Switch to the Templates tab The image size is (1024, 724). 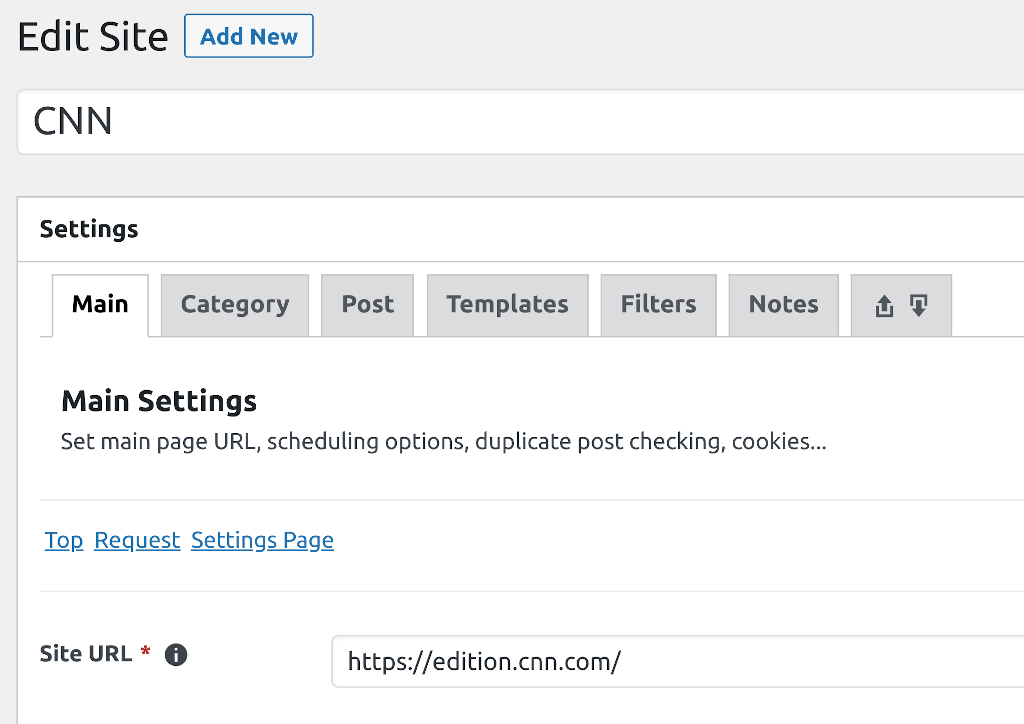pos(507,305)
